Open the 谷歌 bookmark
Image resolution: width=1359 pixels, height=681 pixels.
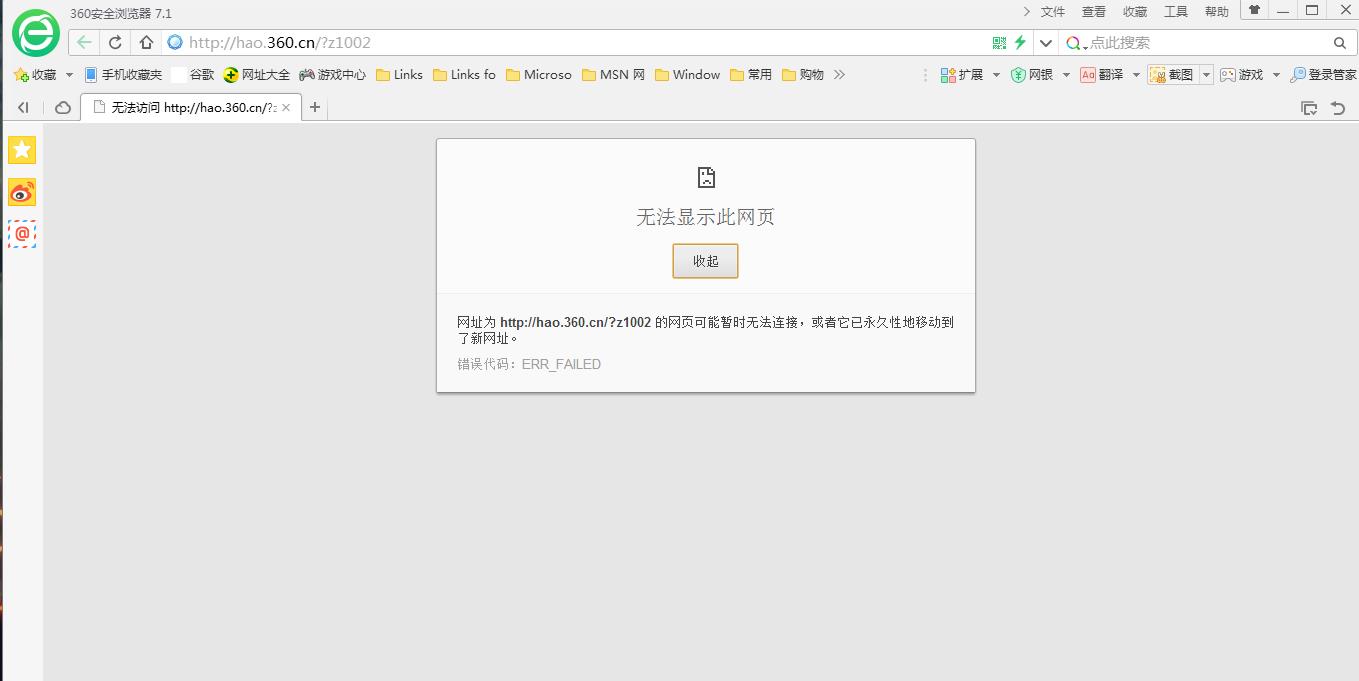click(193, 75)
